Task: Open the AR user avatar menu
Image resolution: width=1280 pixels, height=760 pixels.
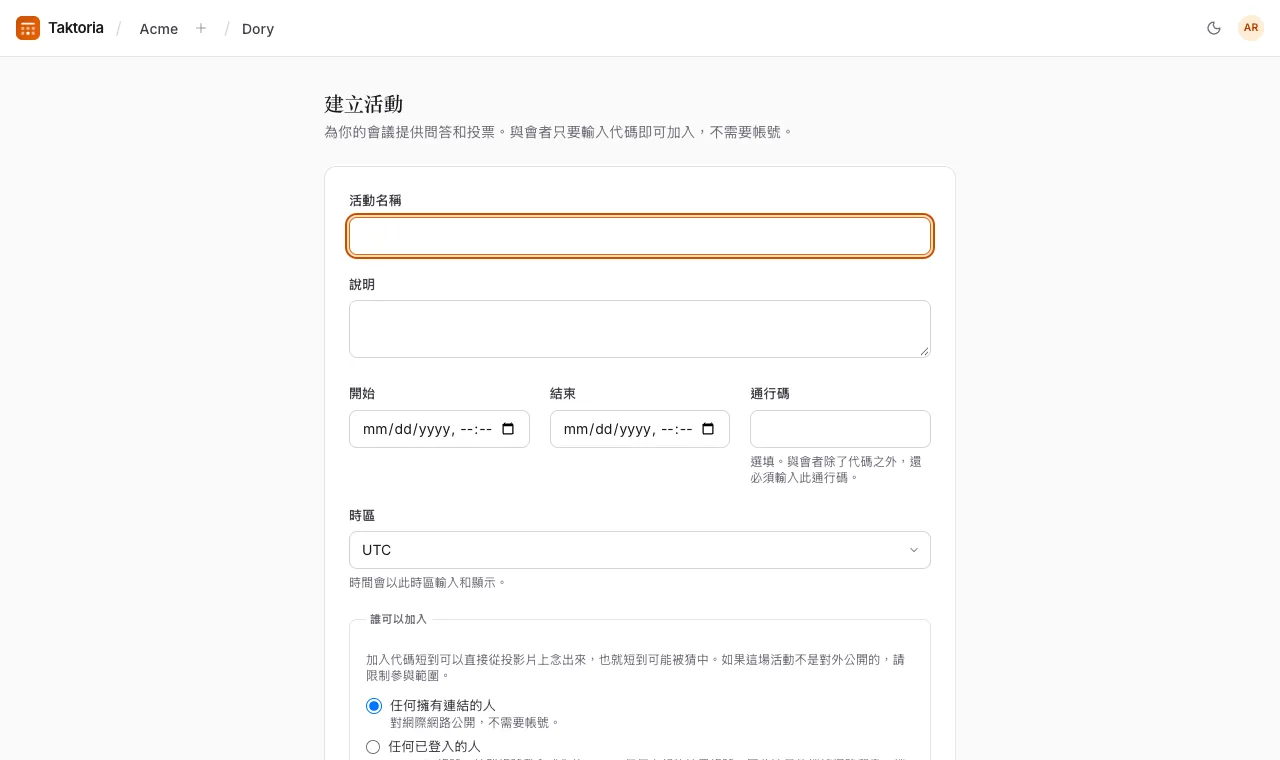Action: pos(1251,28)
